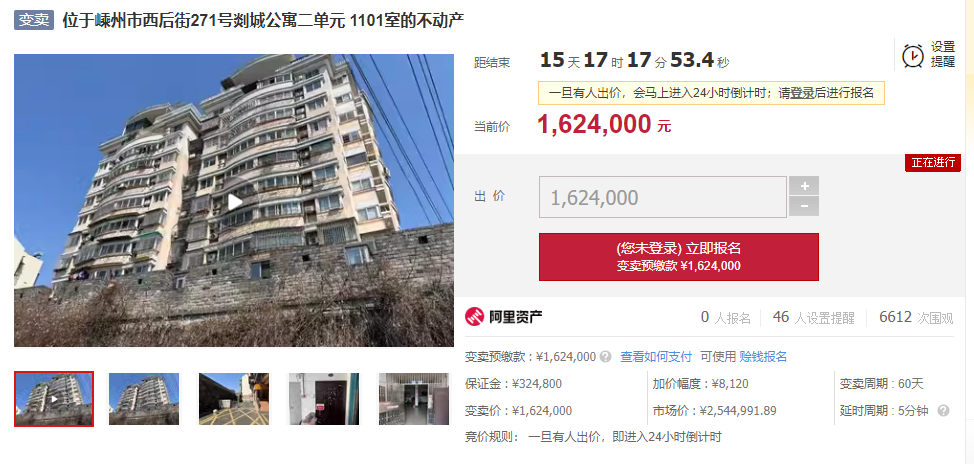Open the 查看如何支付 link
The height and width of the screenshot is (464, 974).
pyautogui.click(x=656, y=357)
